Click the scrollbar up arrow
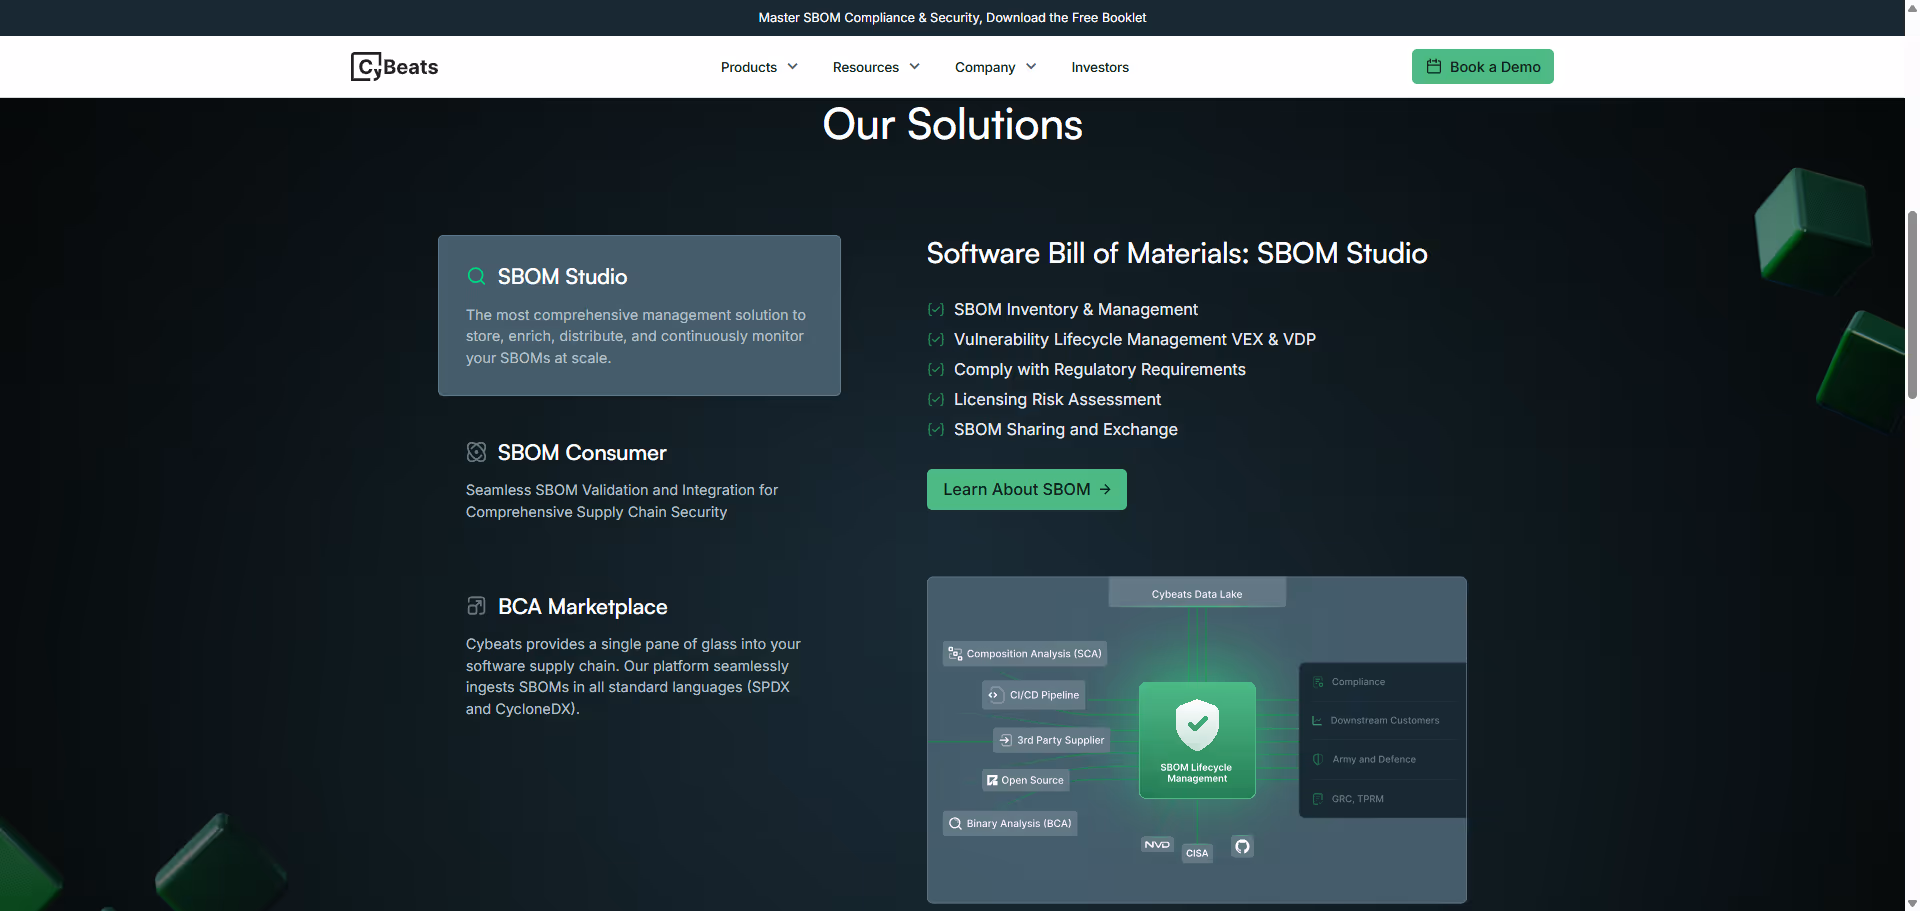1920x911 pixels. coord(1912,7)
